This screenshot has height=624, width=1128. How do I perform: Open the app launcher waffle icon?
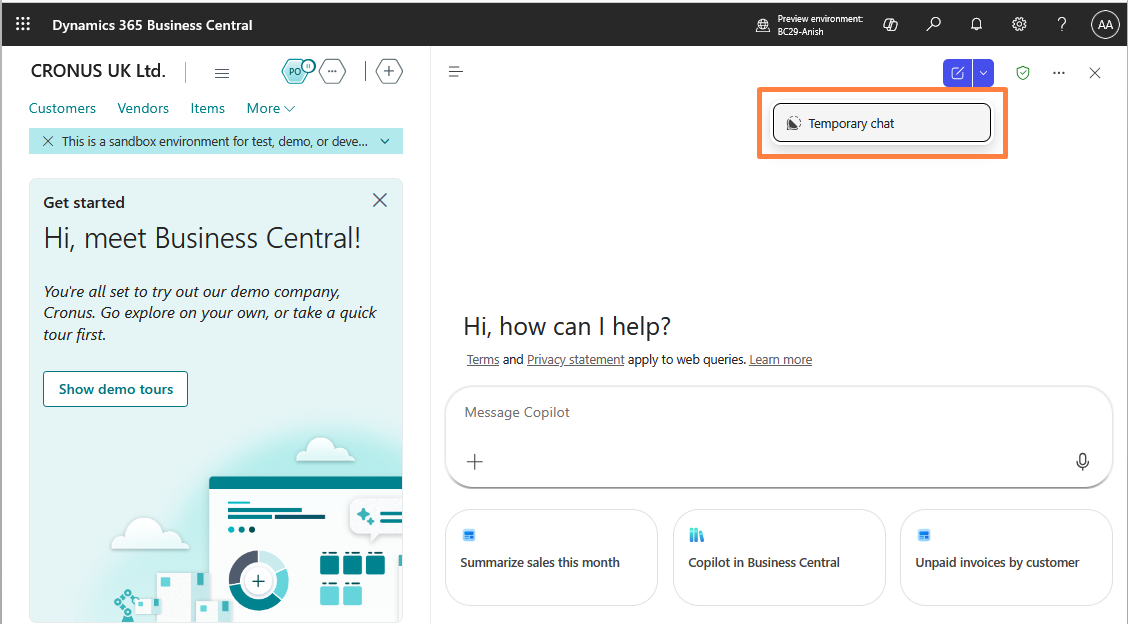point(23,24)
